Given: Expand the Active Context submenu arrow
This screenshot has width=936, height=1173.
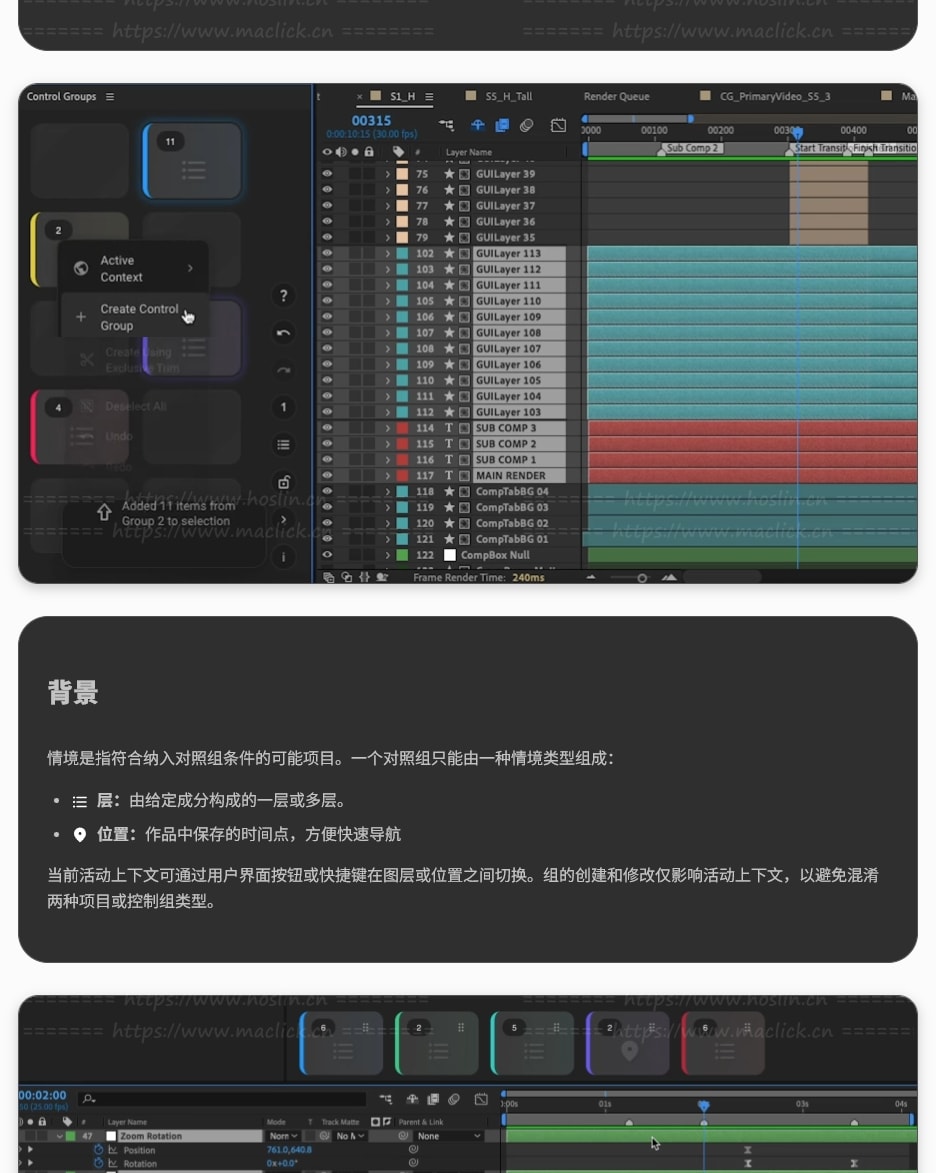Looking at the screenshot, I should [x=190, y=268].
